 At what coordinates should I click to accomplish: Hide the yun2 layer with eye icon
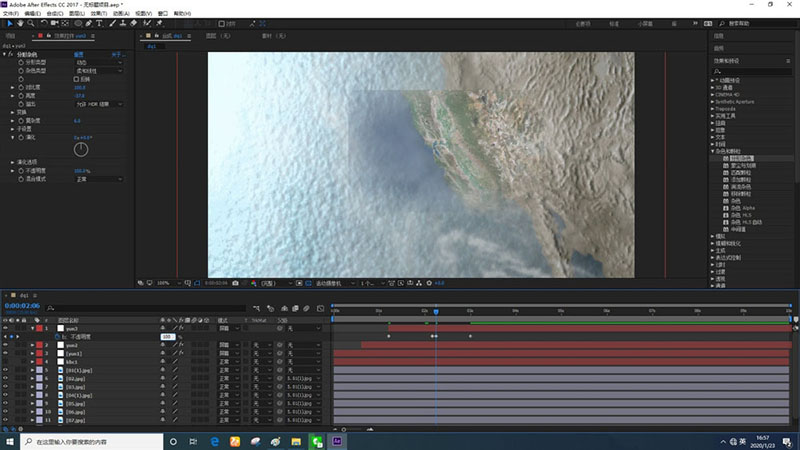click(6, 345)
